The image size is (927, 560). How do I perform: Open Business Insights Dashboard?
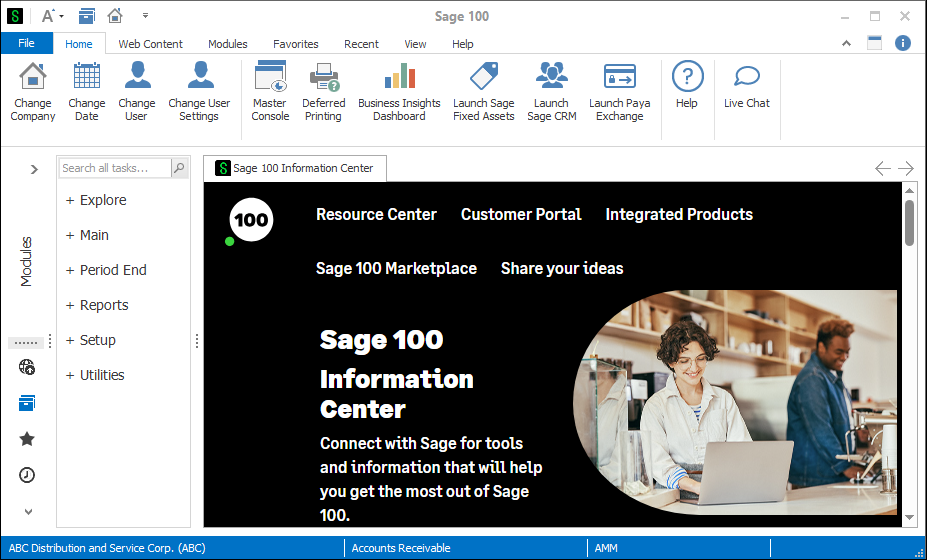(x=399, y=90)
